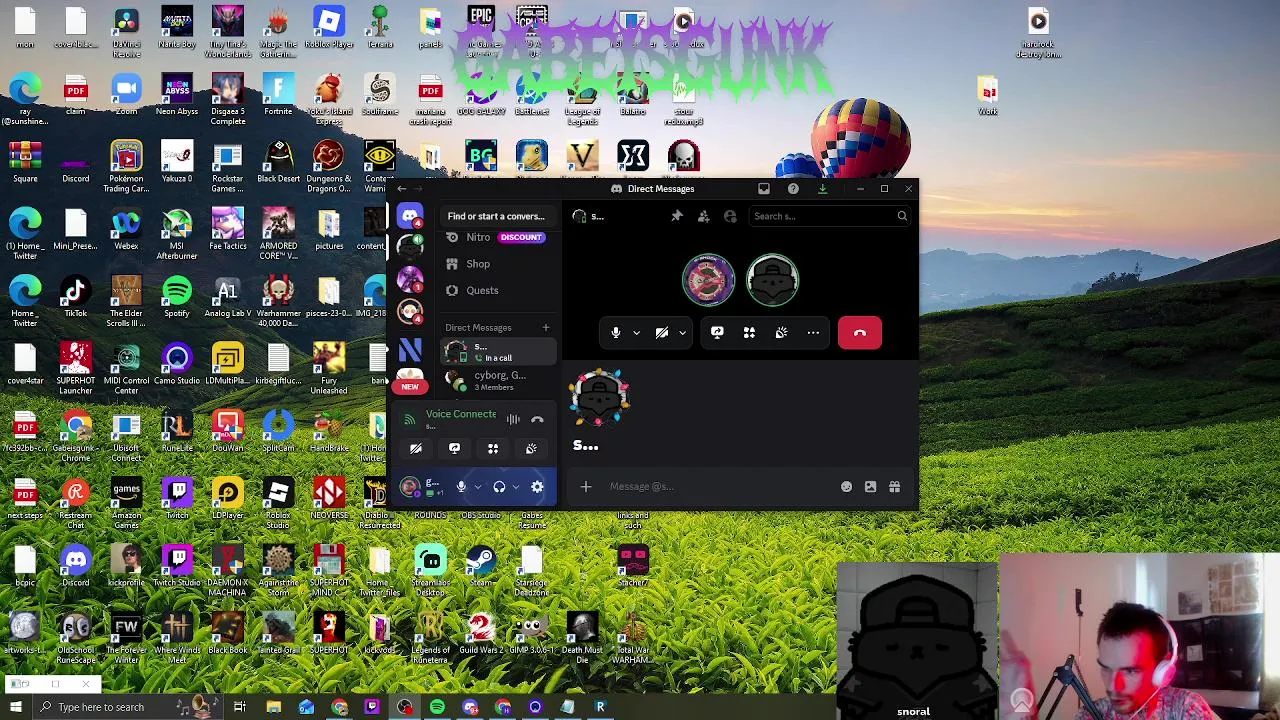This screenshot has height=720, width=1280.
Task: Expand input device options beside user panel mic
Action: coord(478,487)
